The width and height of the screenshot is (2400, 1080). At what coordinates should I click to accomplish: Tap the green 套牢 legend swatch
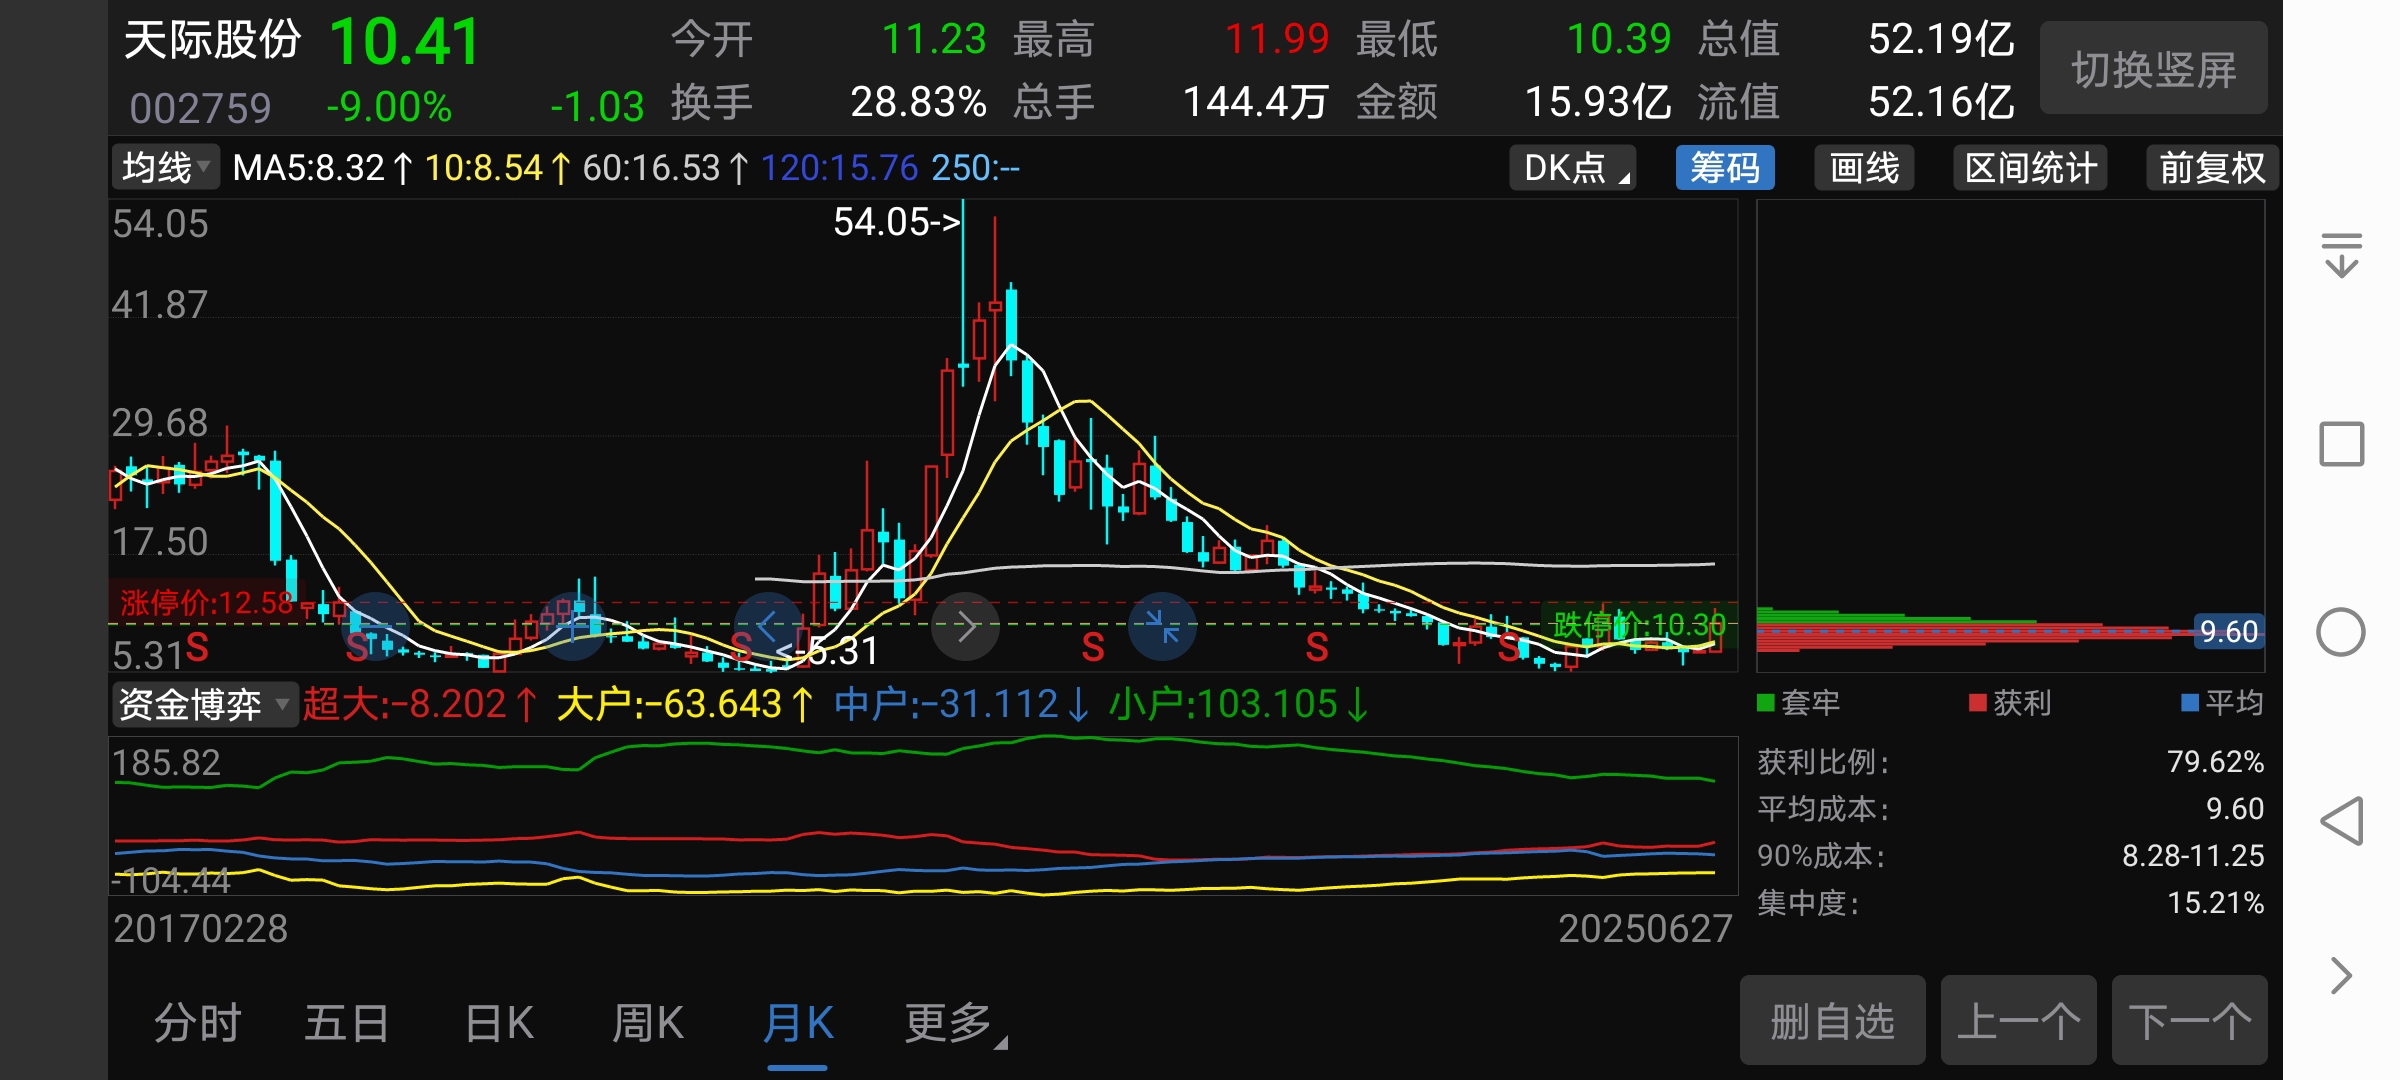1766,703
